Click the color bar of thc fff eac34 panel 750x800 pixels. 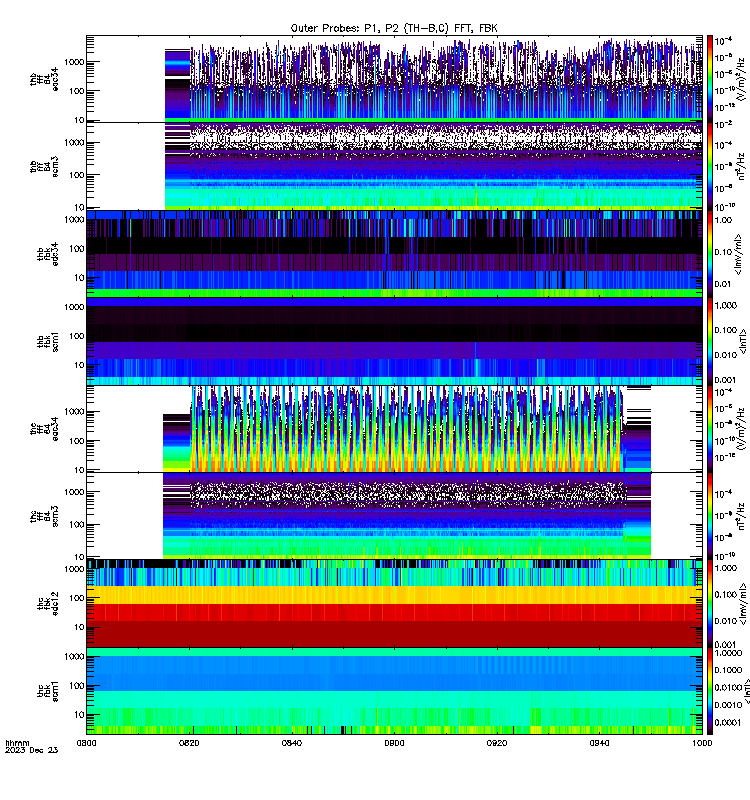(x=710, y=429)
